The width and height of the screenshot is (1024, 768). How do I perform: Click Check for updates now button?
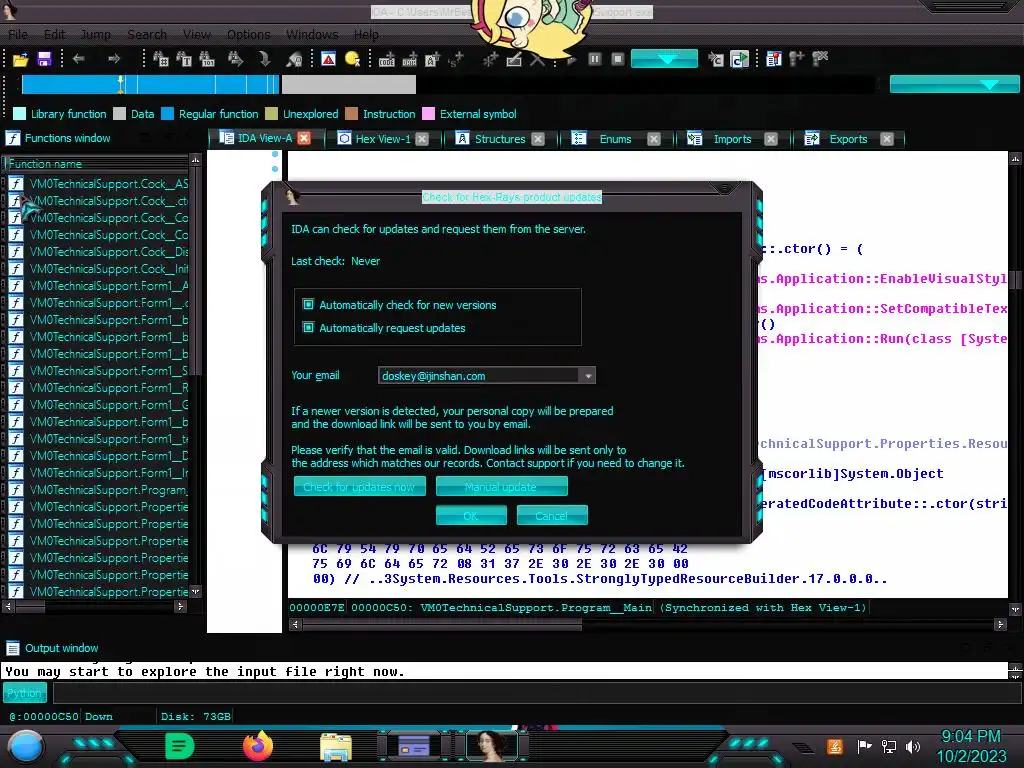pos(360,487)
